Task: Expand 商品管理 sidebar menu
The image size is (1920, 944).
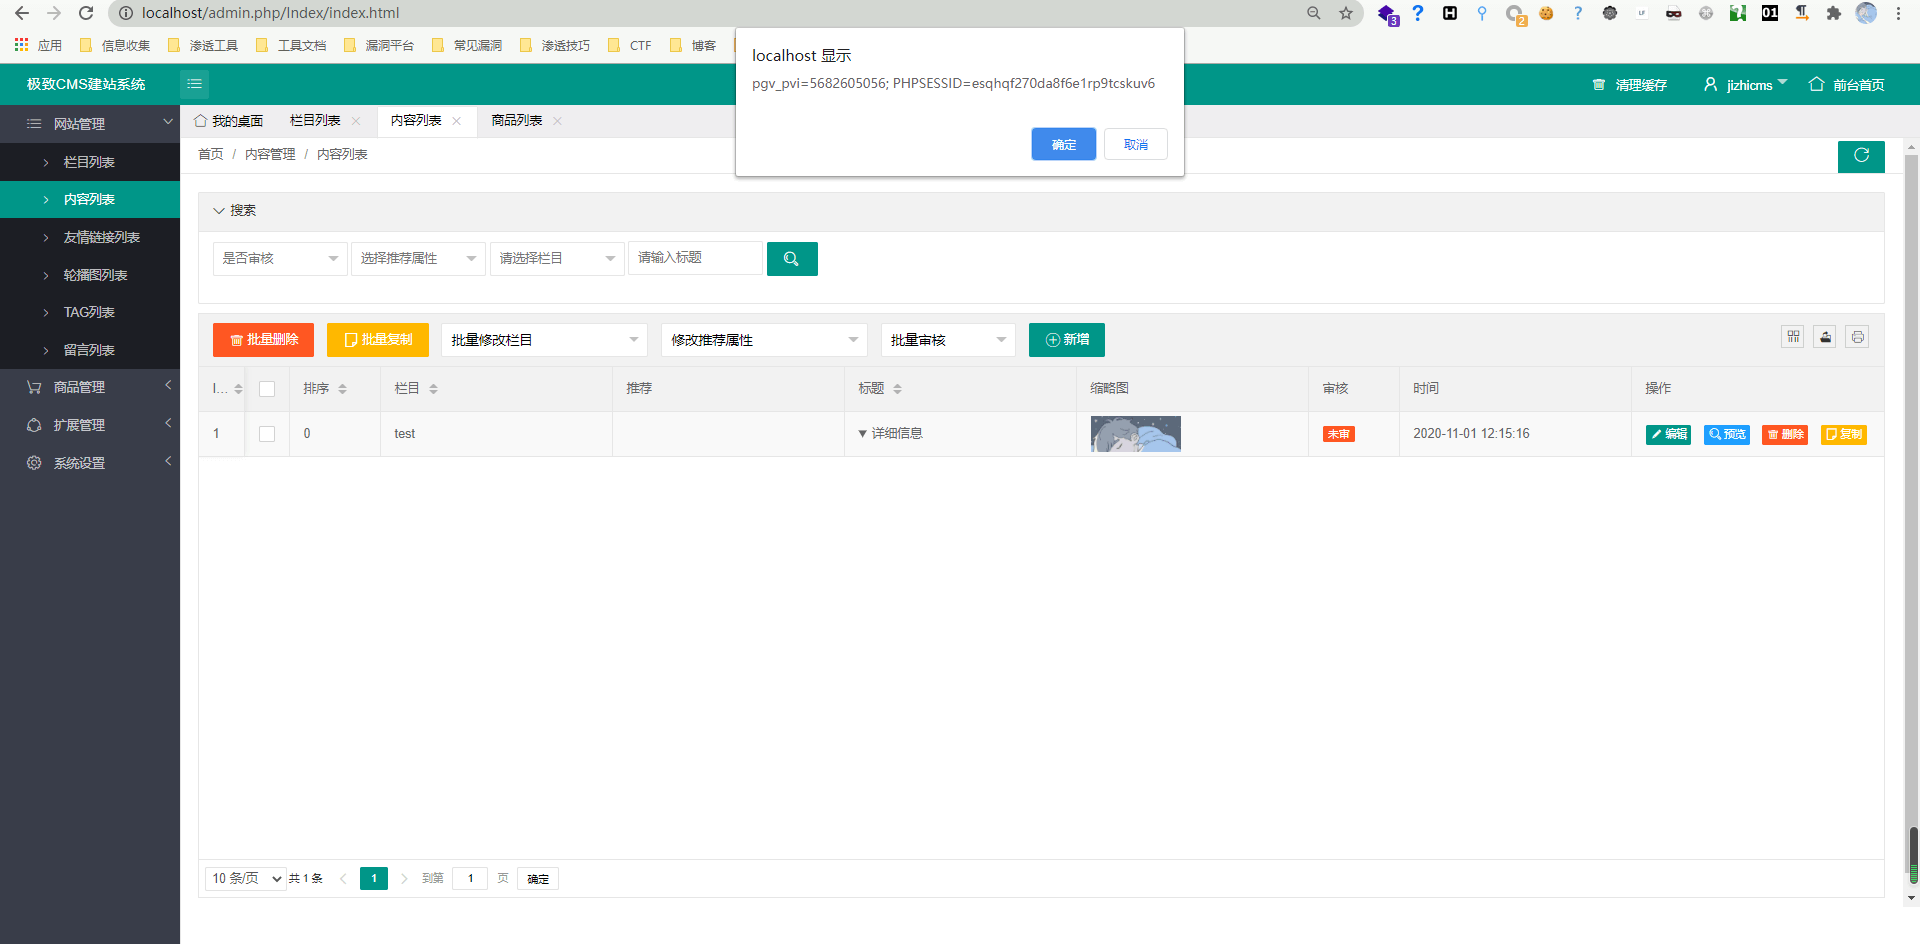Action: coord(90,387)
